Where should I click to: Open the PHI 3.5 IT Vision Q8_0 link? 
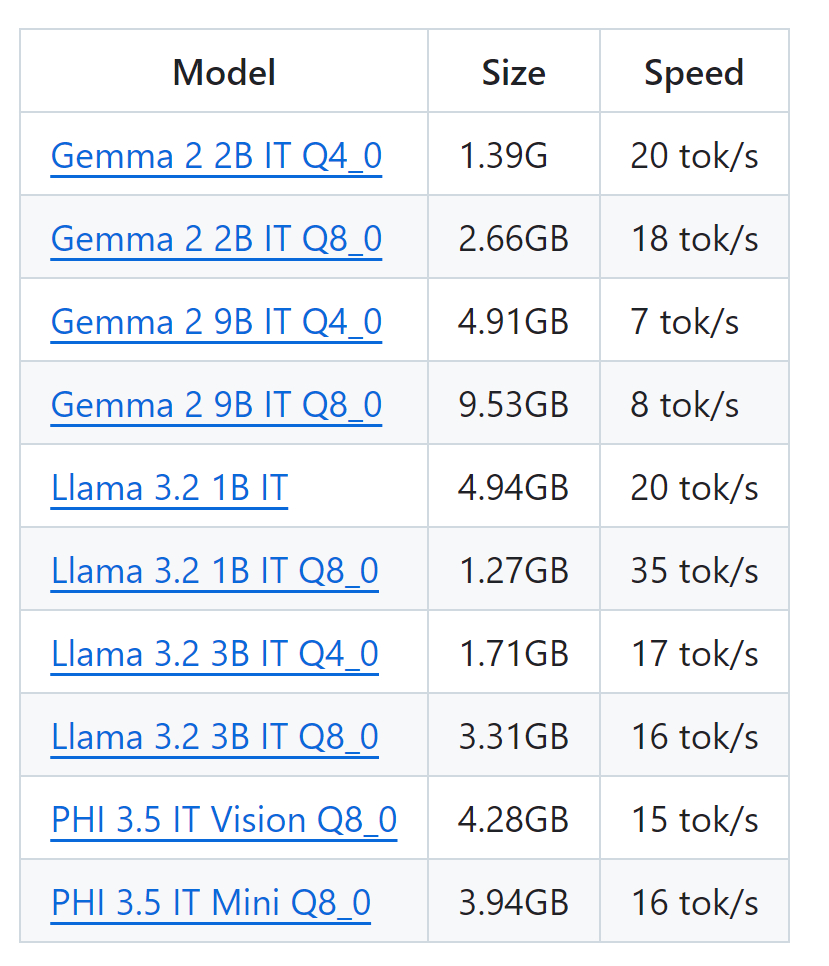(x=224, y=820)
